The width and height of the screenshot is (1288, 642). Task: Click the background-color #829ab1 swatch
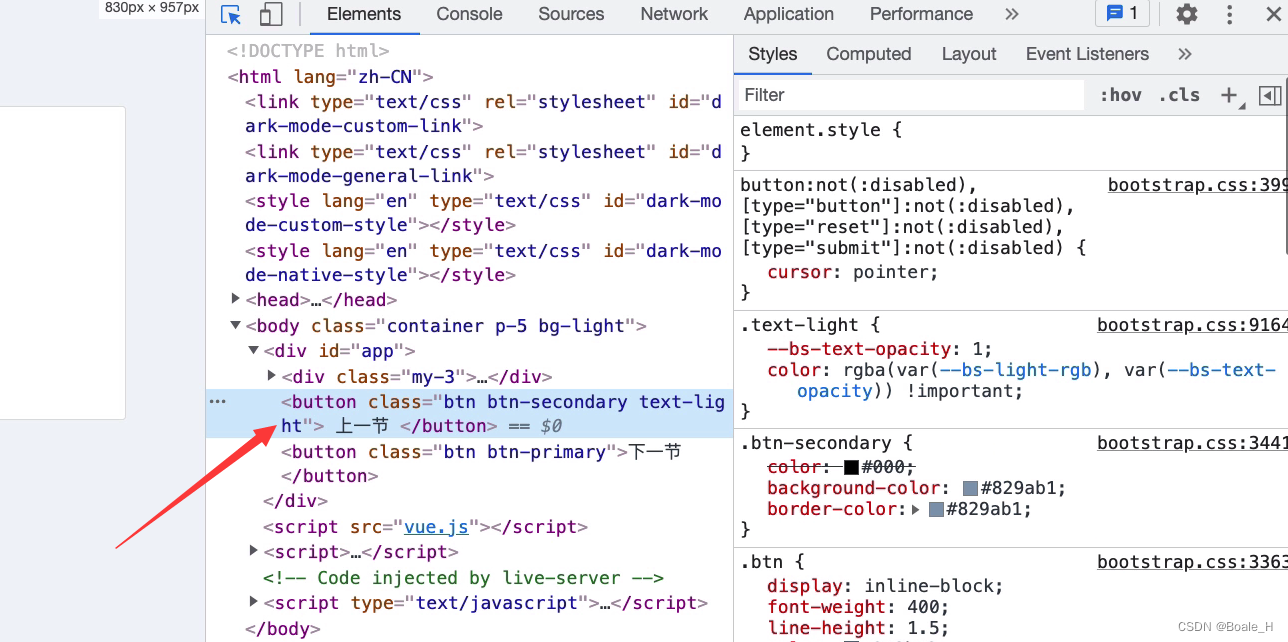970,488
